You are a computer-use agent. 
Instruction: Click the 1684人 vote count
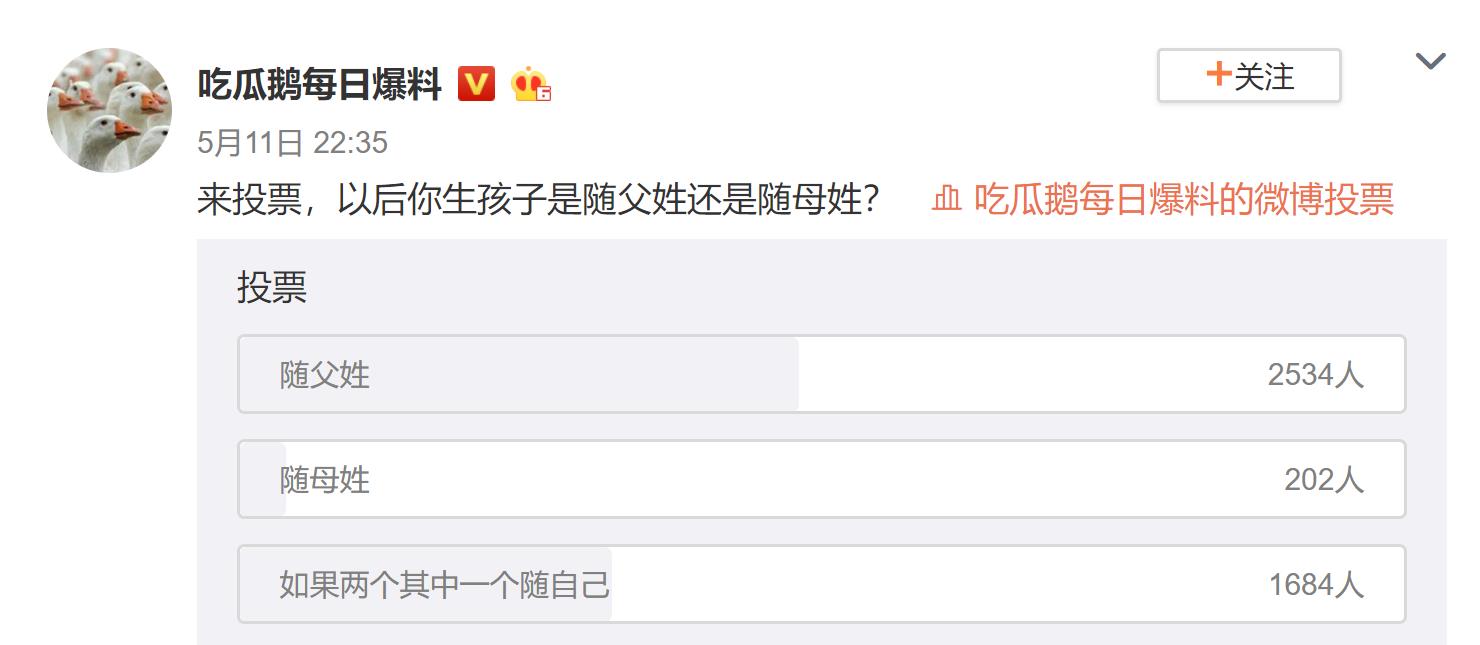1316,584
